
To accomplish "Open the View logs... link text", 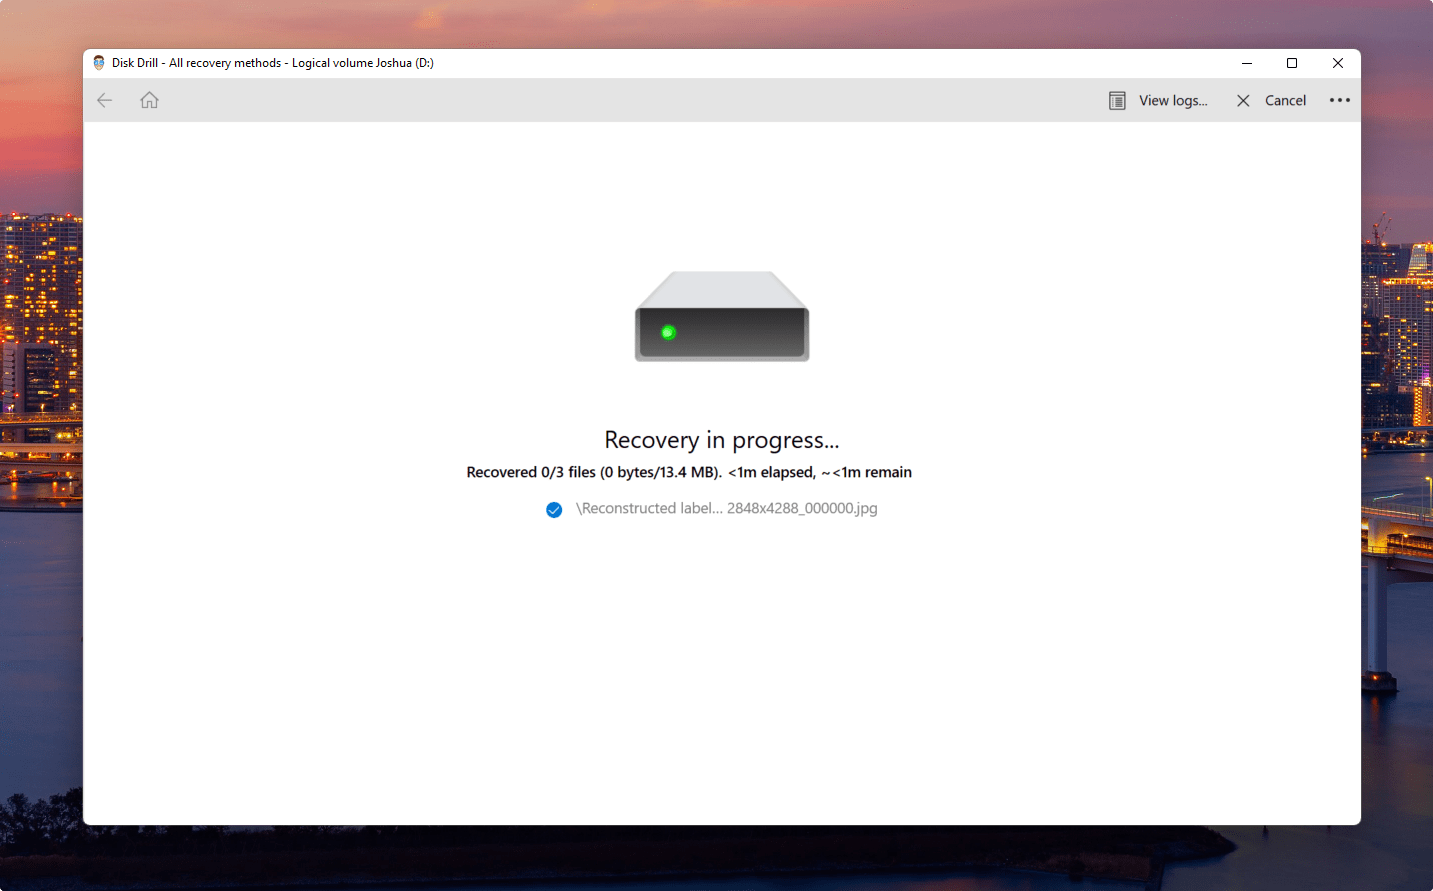I will [1173, 101].
